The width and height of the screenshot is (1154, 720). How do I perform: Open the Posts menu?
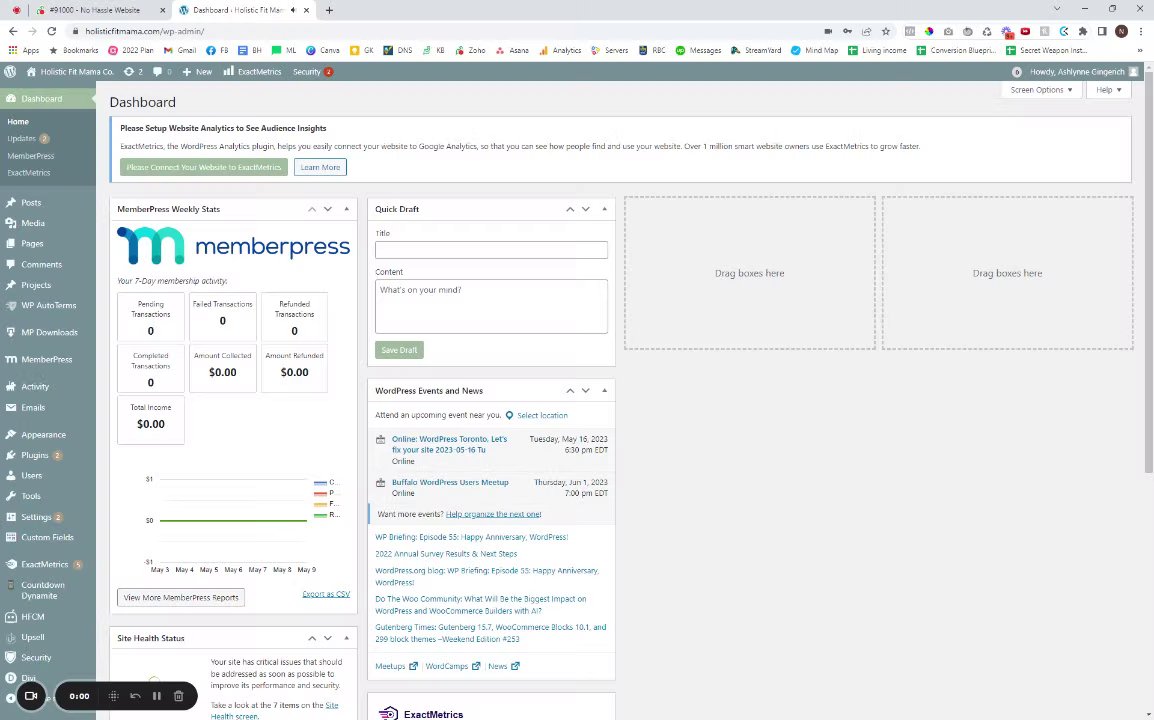pyautogui.click(x=31, y=202)
